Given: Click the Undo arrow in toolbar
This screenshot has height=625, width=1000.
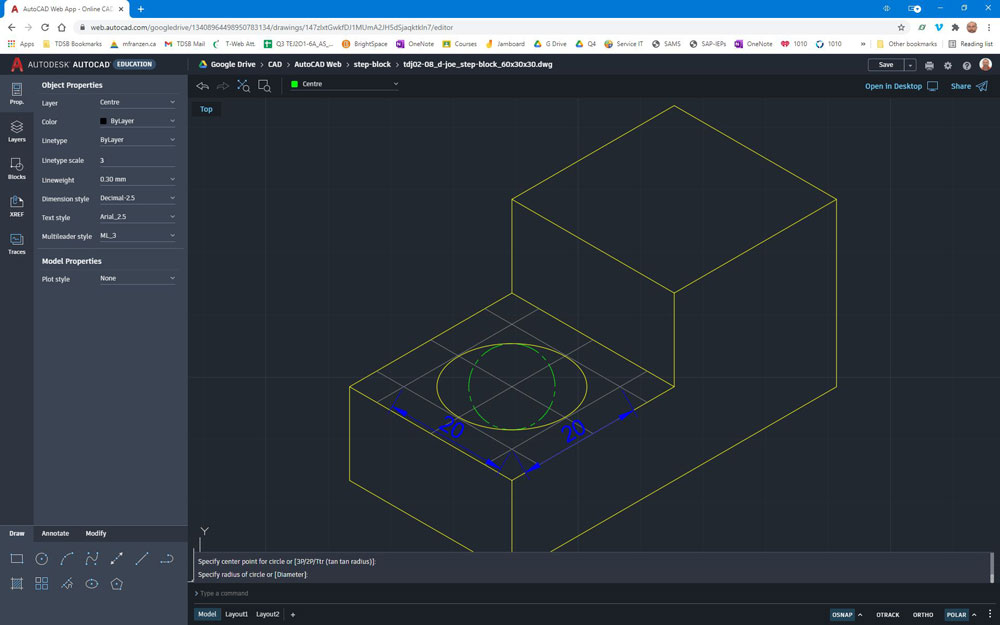Looking at the screenshot, I should tap(203, 86).
